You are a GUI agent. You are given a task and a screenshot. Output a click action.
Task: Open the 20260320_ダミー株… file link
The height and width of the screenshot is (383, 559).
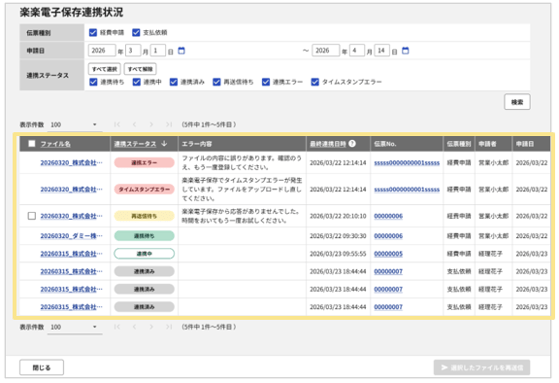pyautogui.click(x=71, y=236)
